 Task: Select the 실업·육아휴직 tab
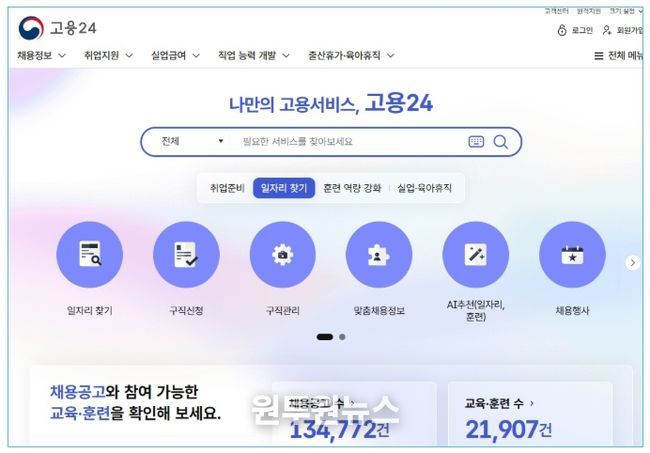click(x=424, y=188)
